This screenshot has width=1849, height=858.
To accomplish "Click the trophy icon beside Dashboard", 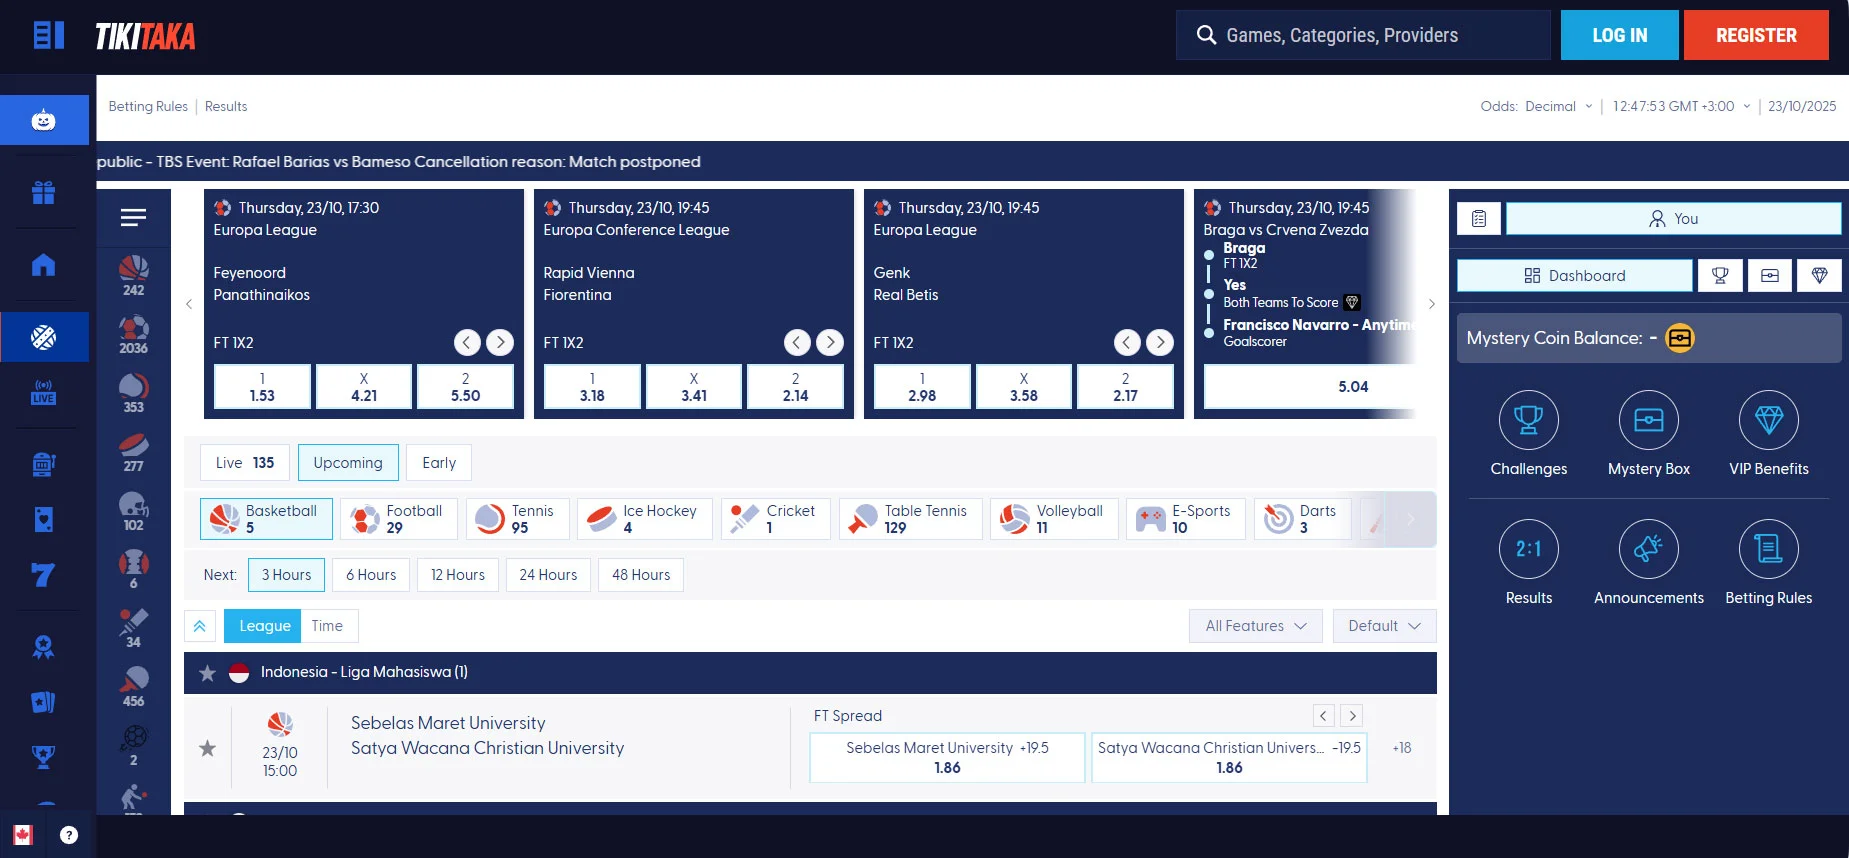I will point(1720,276).
